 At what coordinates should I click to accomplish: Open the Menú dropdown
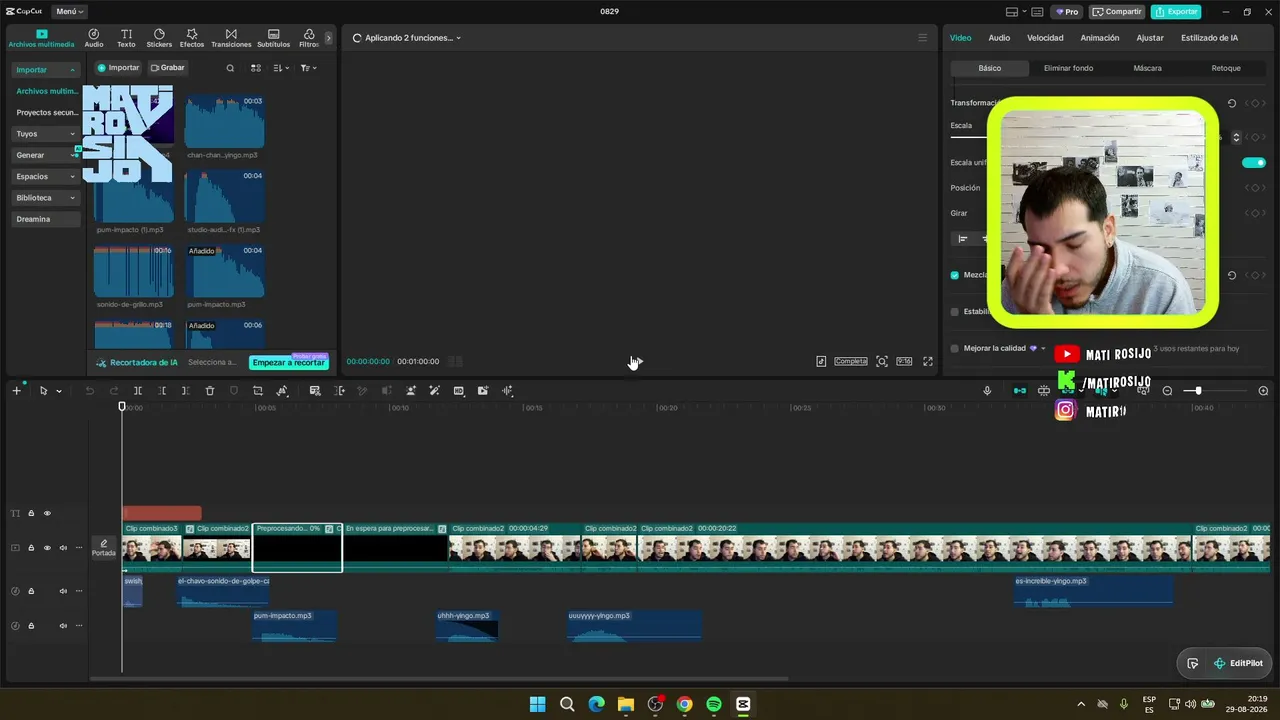(70, 12)
